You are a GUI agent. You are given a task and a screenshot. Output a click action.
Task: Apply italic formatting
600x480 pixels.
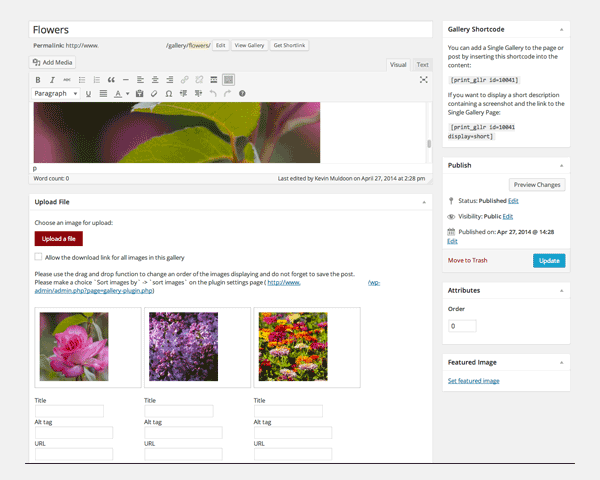coord(52,80)
